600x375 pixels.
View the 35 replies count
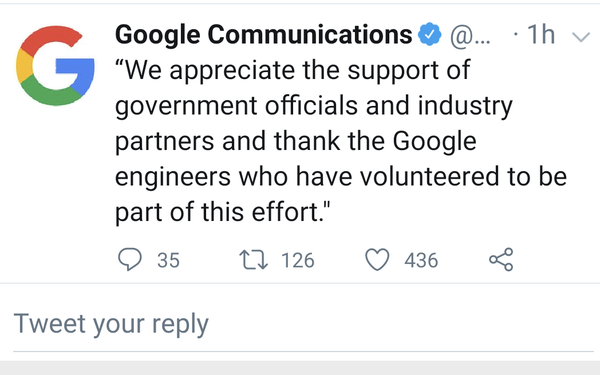pos(168,260)
